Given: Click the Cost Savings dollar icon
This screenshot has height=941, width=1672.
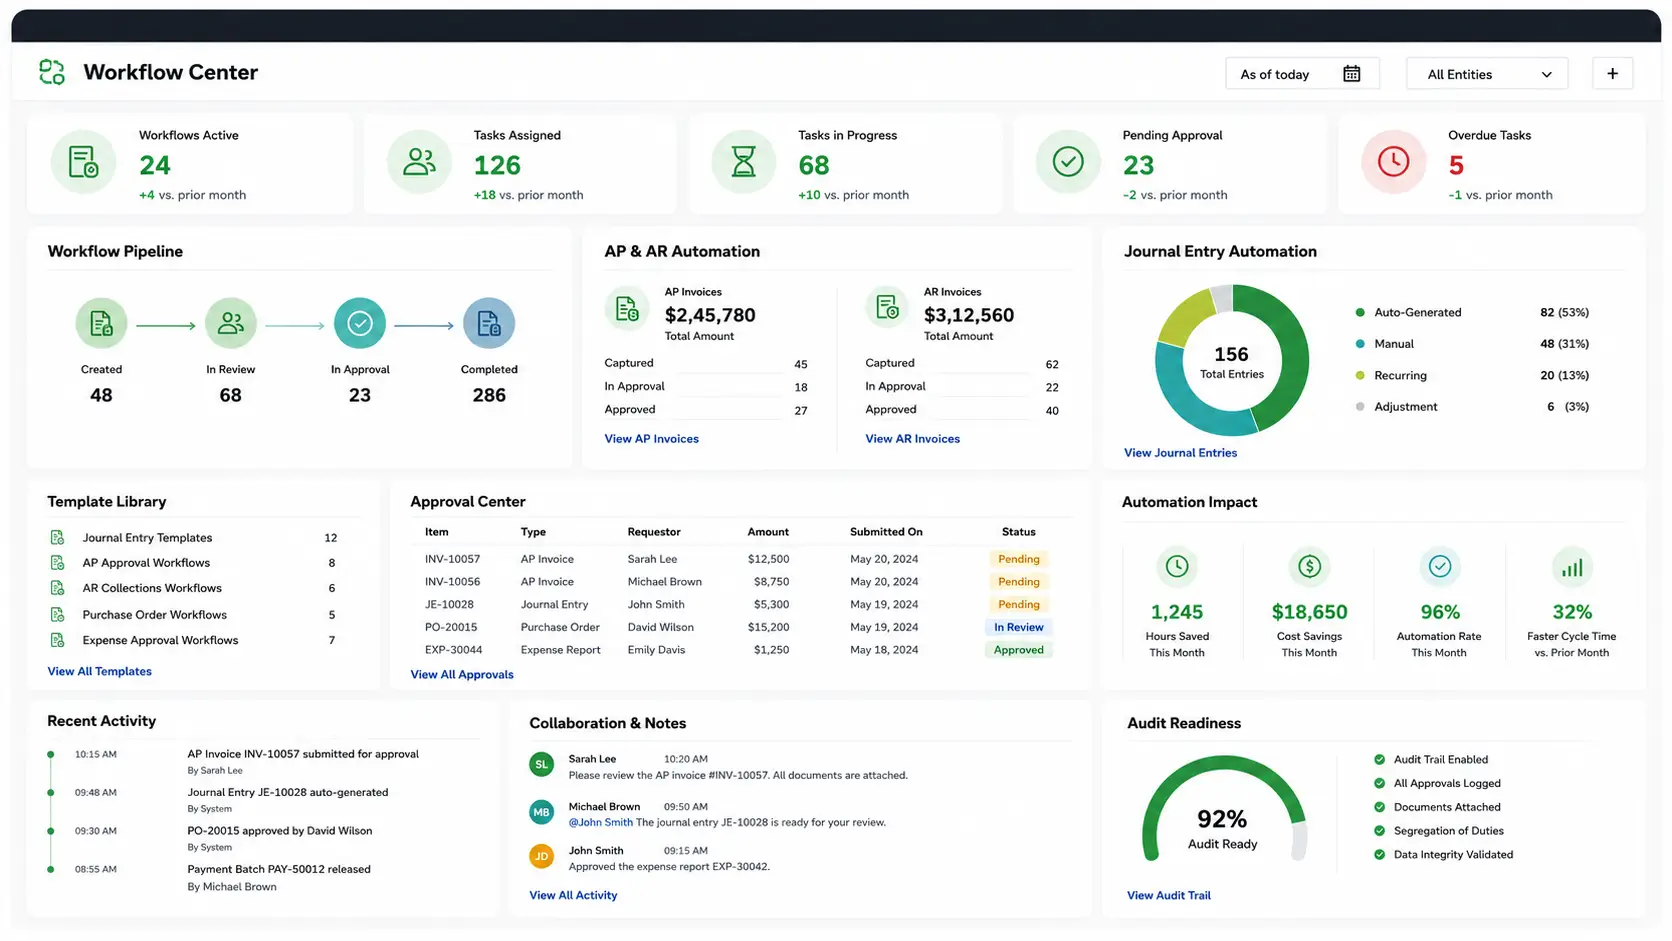Looking at the screenshot, I should (x=1309, y=567).
